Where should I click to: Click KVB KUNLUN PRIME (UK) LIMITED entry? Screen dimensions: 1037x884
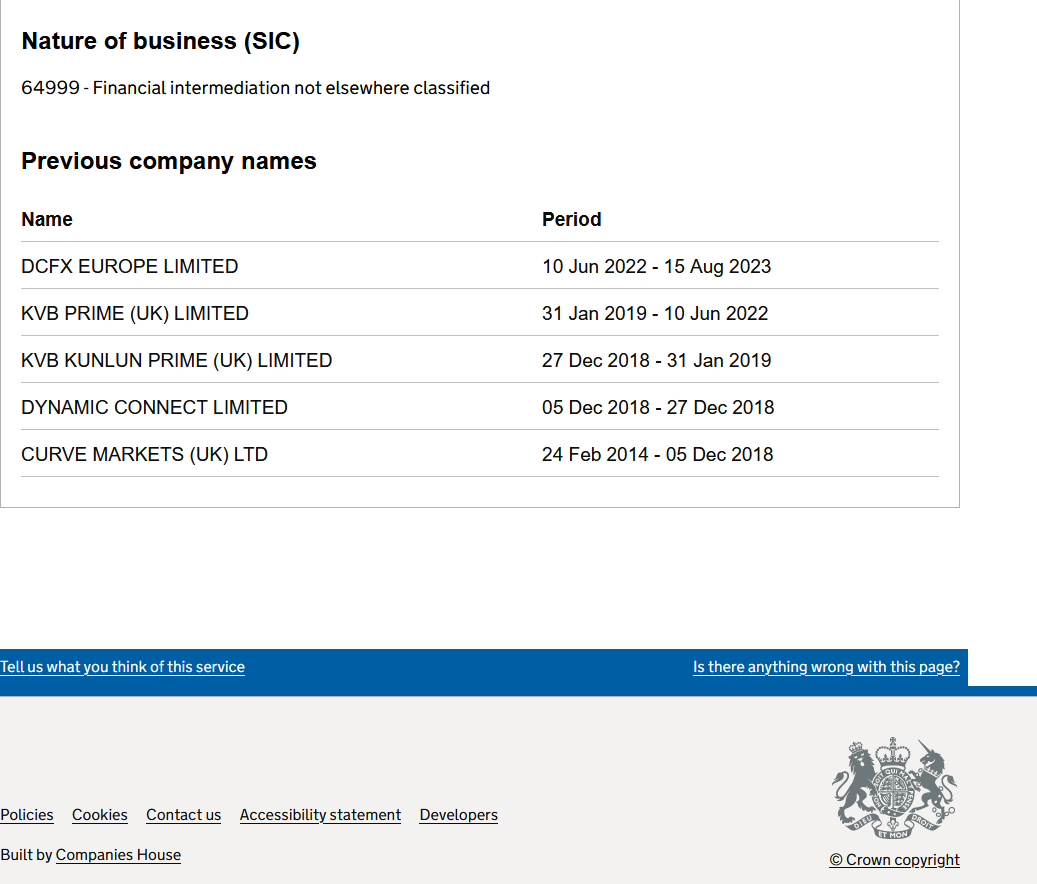point(176,361)
